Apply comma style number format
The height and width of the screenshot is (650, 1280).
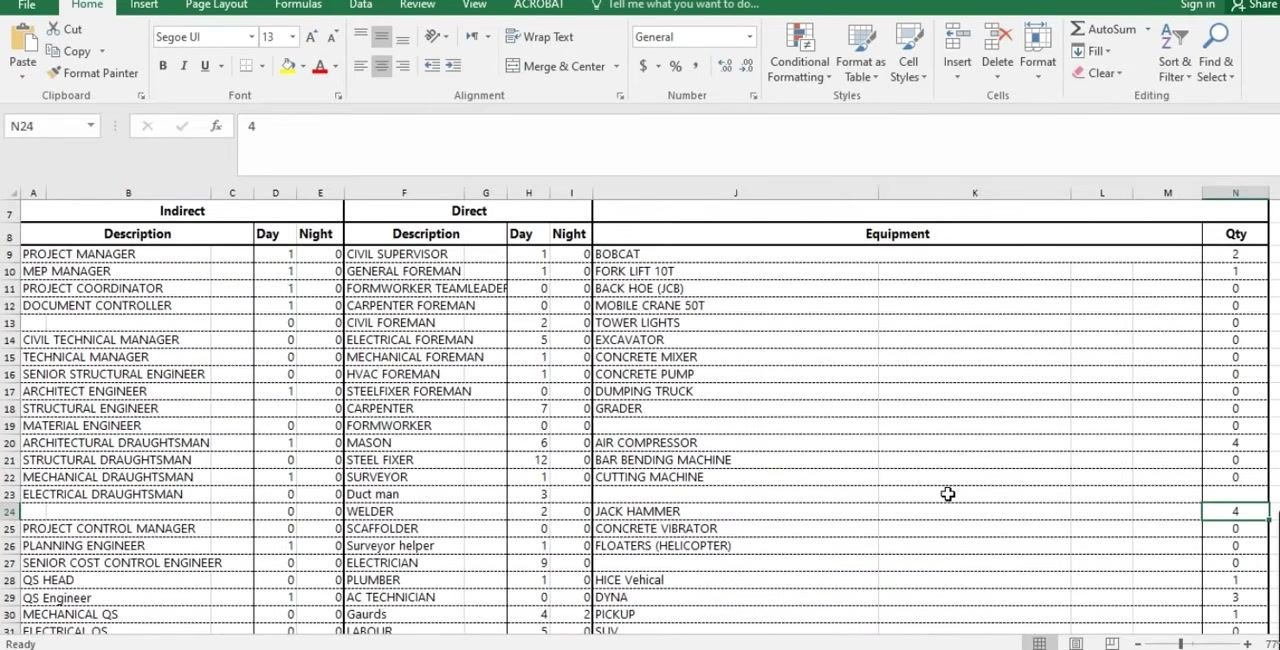pos(696,66)
